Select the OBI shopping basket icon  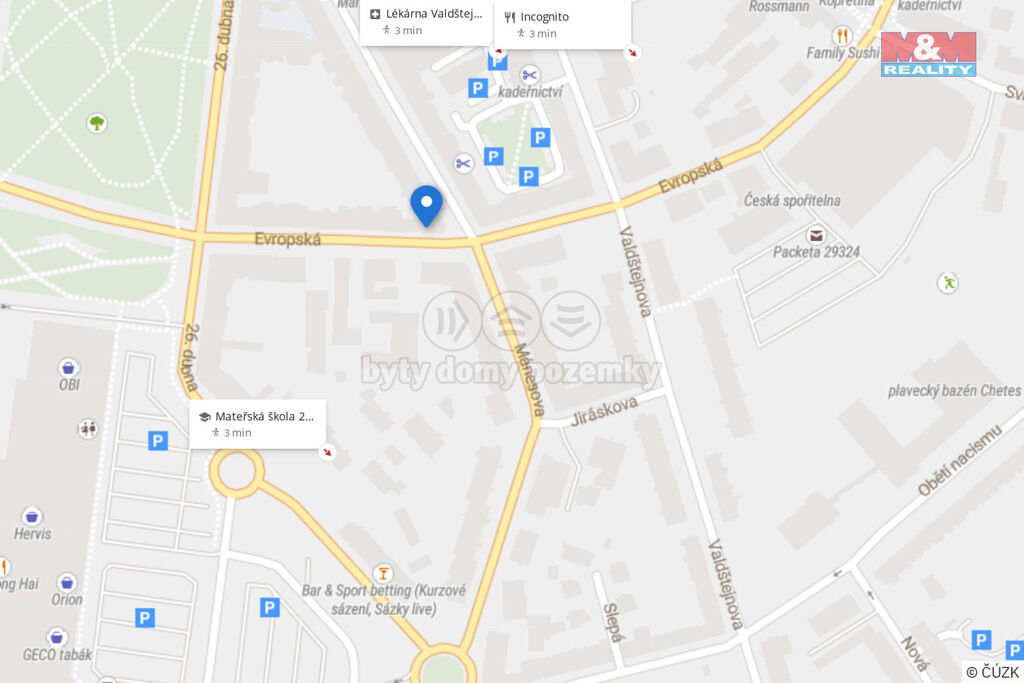pyautogui.click(x=69, y=367)
